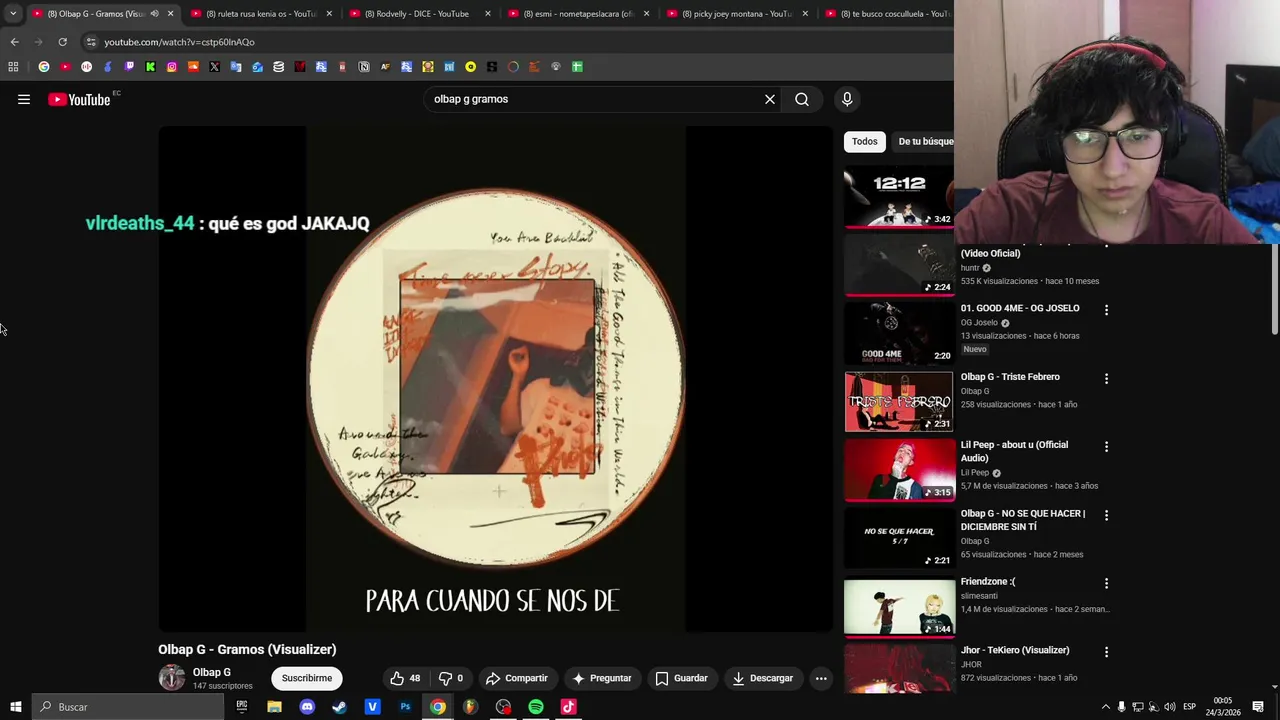Open the Triste Febrero thumbnail

899,402
